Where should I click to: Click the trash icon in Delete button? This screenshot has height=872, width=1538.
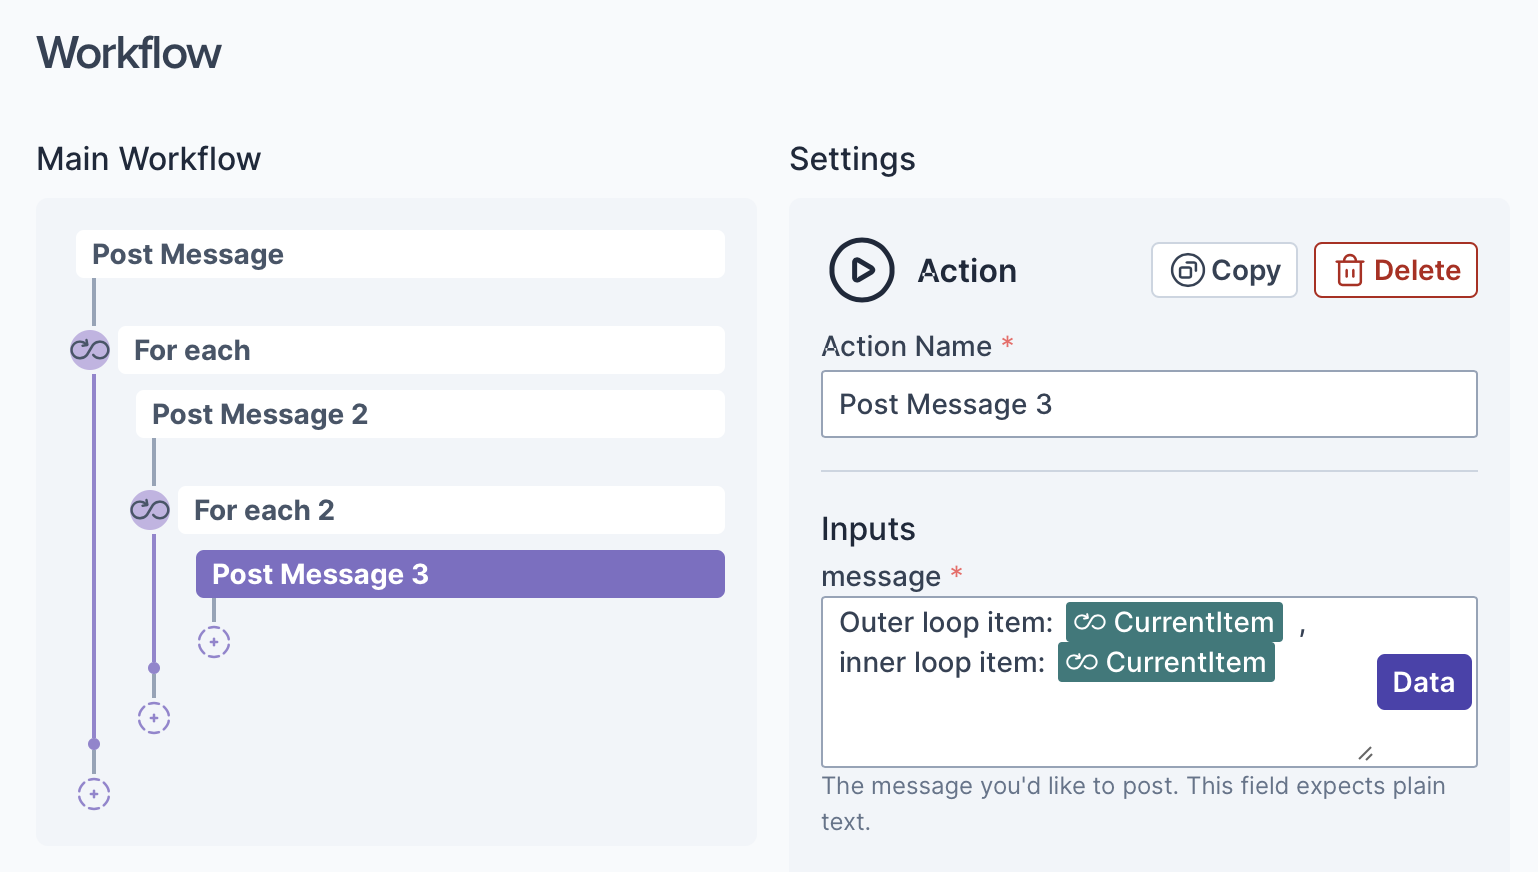click(x=1349, y=270)
